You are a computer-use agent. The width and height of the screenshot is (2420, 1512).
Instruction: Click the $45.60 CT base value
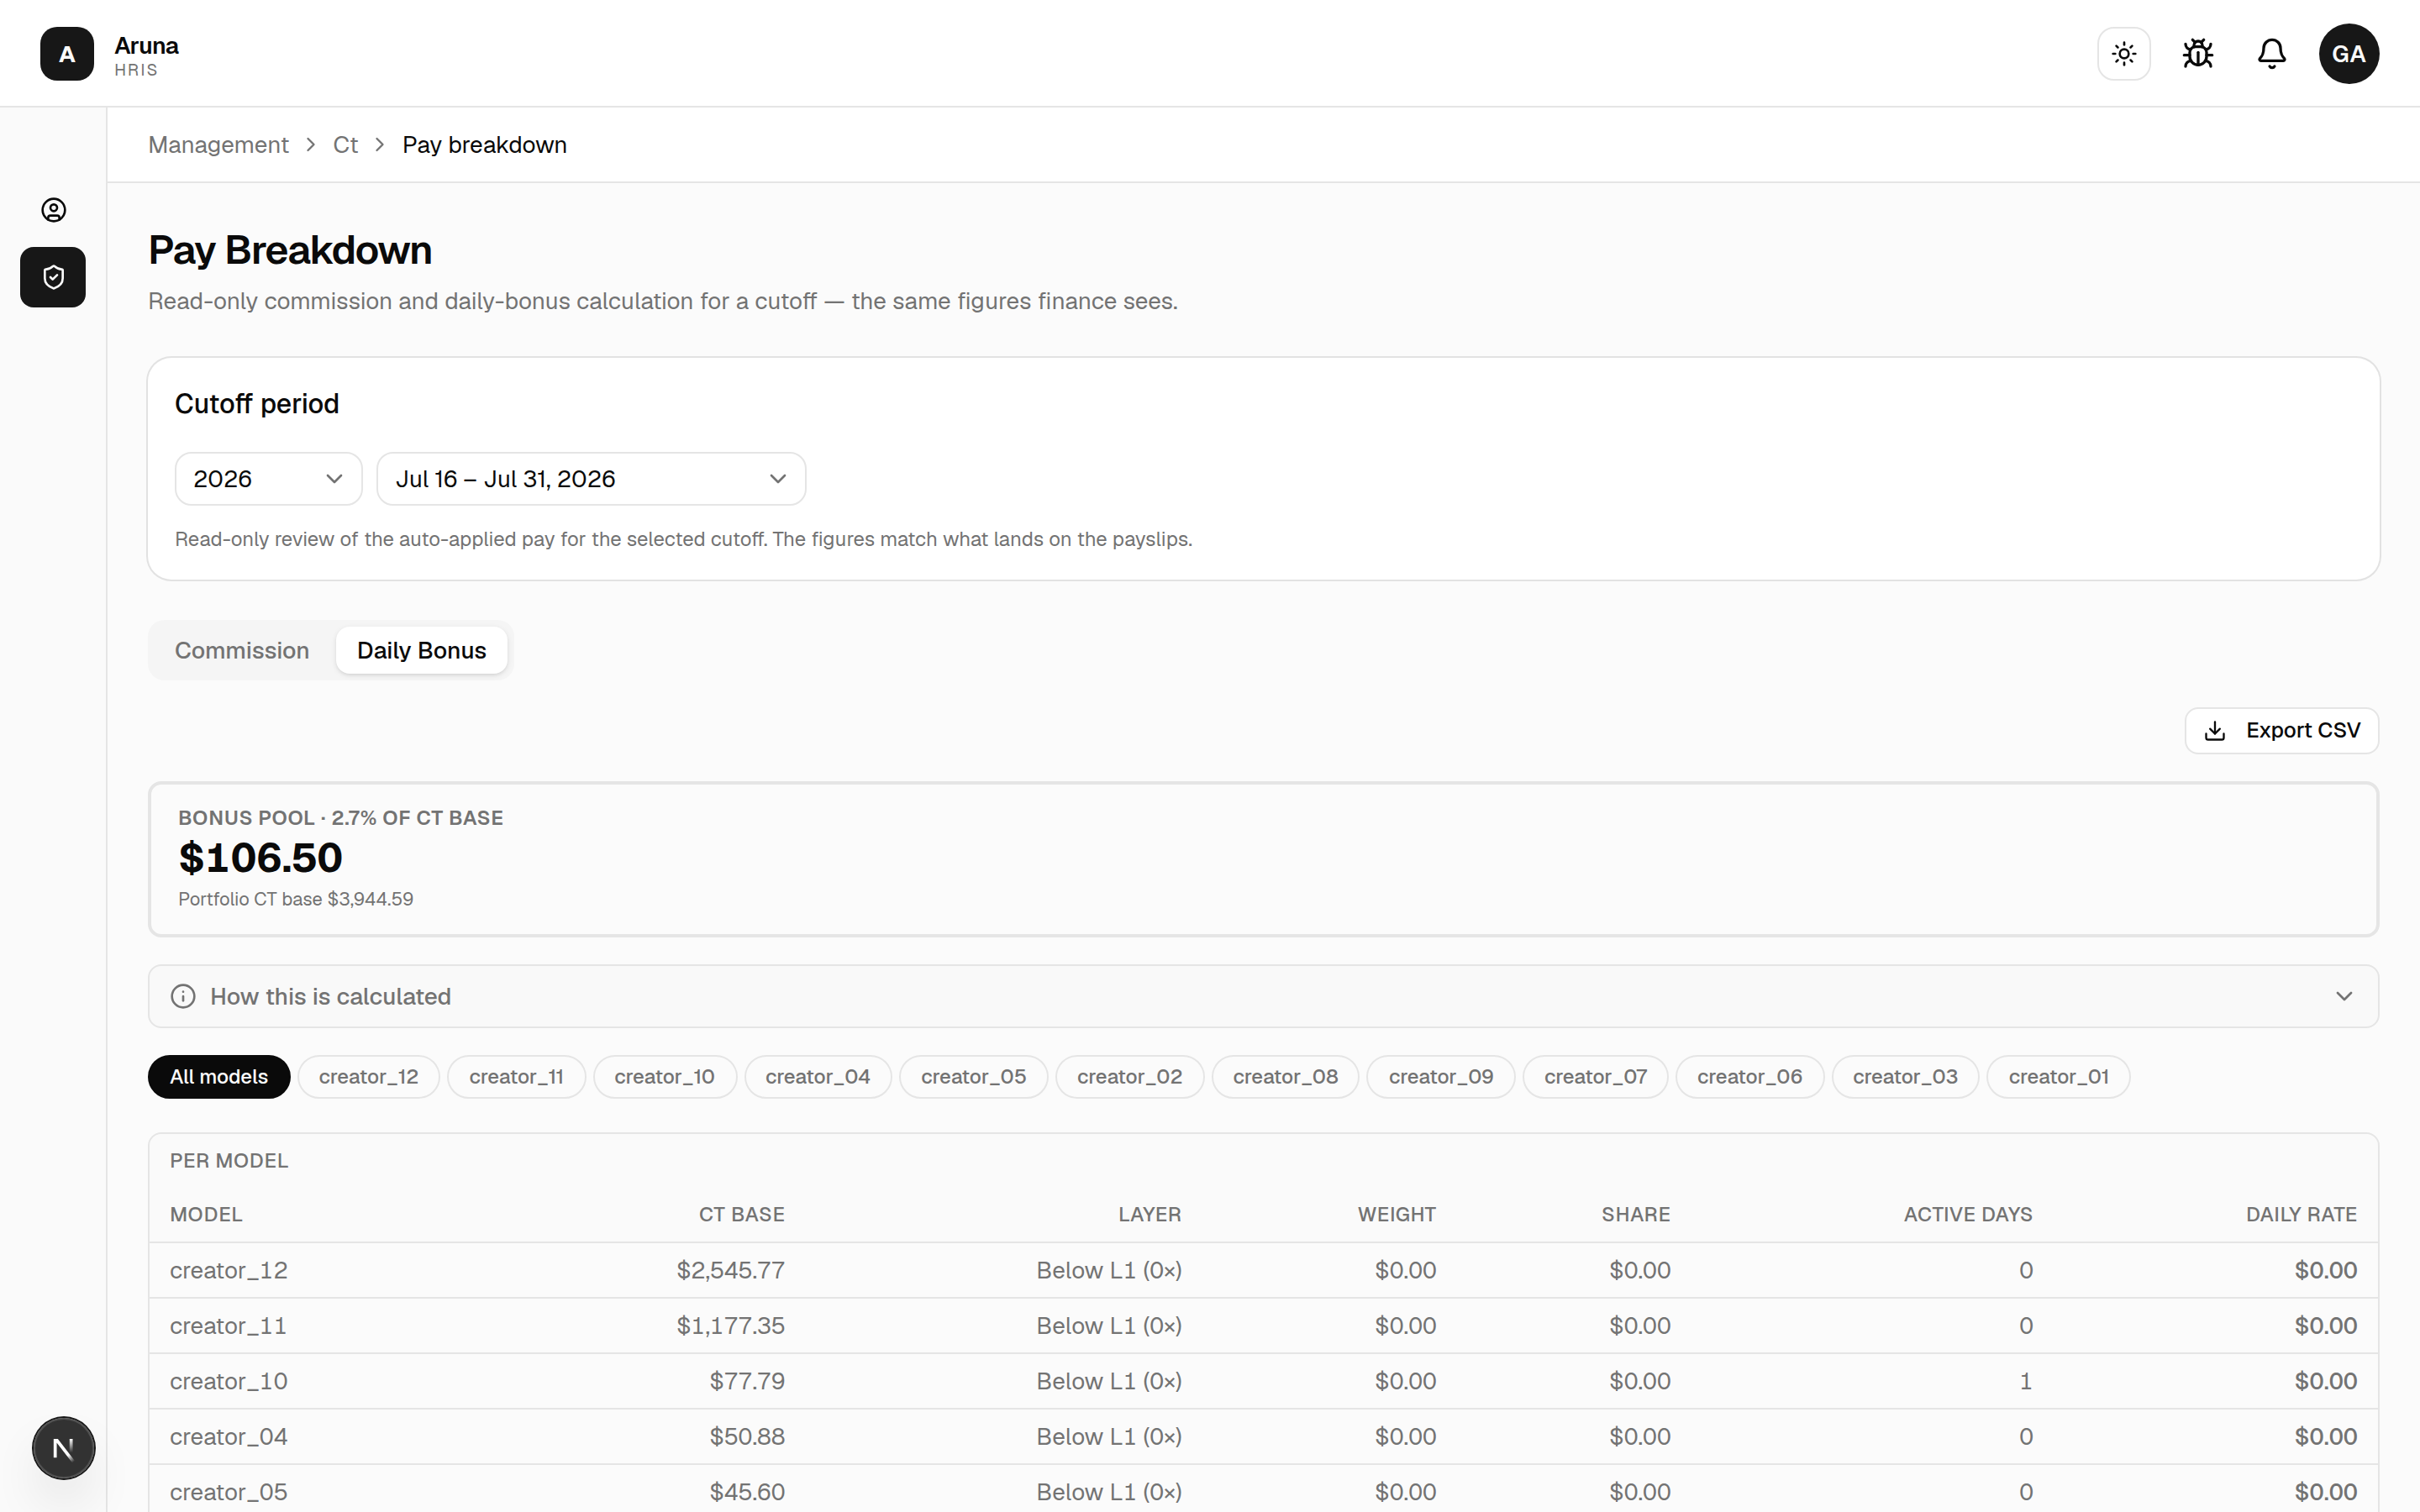[x=747, y=1492]
